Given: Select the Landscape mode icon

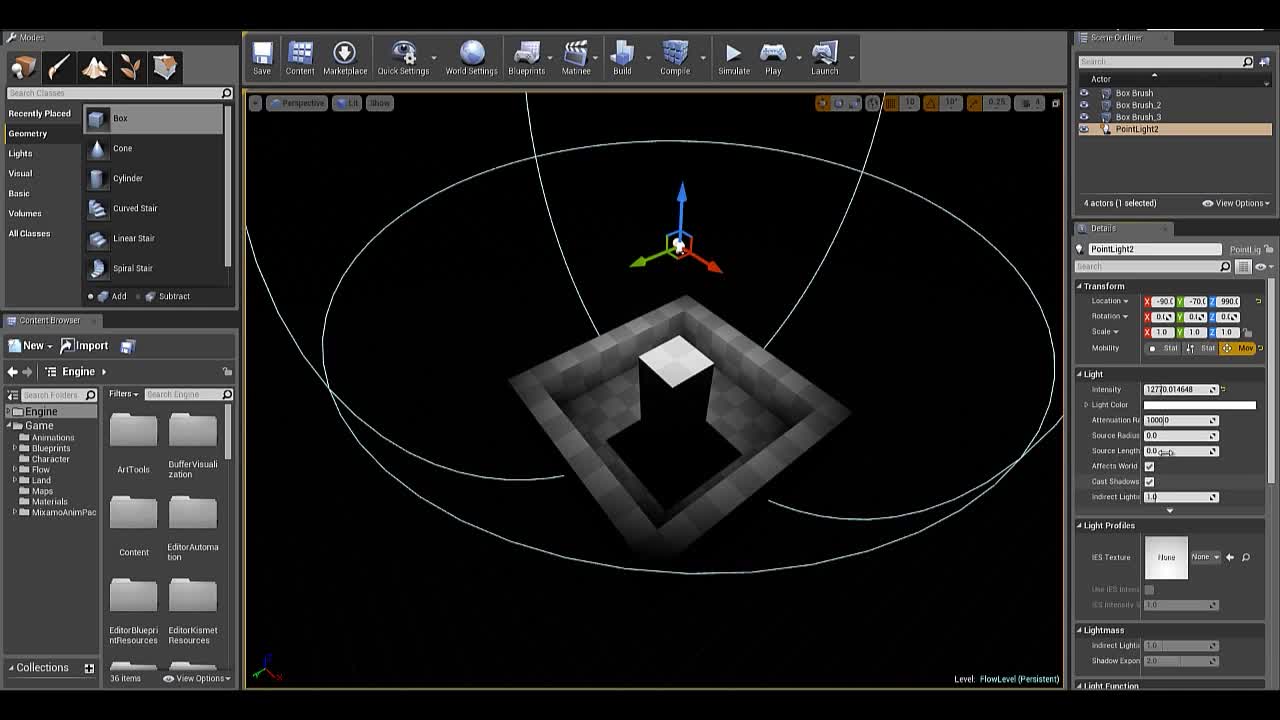Looking at the screenshot, I should tap(94, 67).
